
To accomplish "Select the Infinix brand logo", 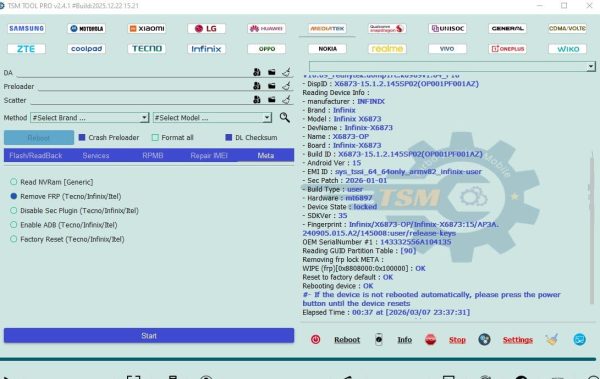I will (206, 49).
